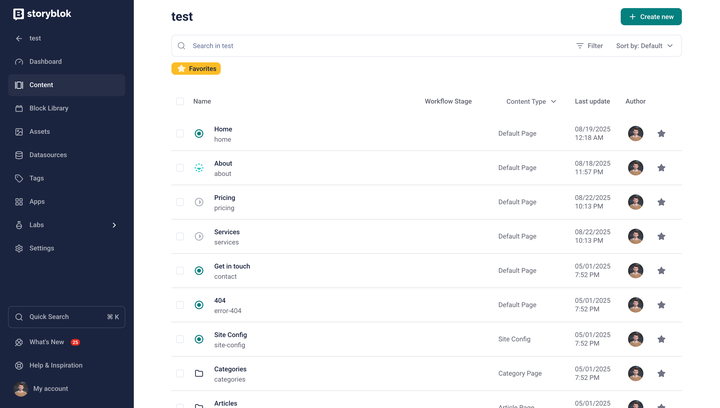Toggle the yellow Favorites filter chip

[x=196, y=69]
